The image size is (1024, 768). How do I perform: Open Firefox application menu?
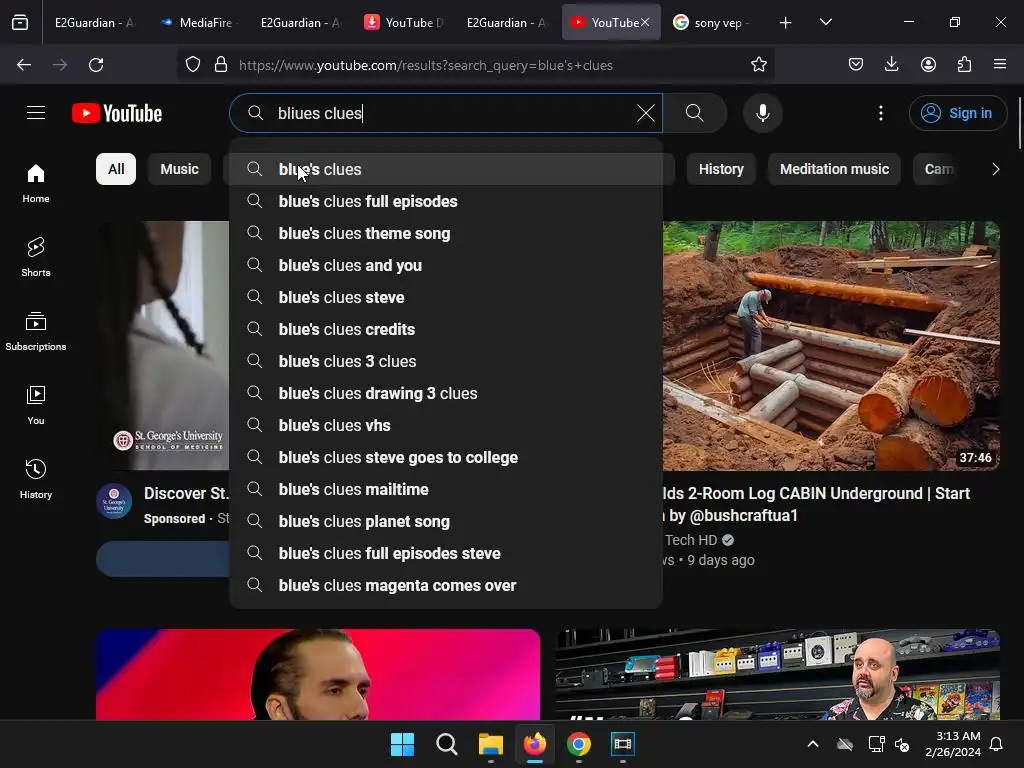click(x=1000, y=65)
